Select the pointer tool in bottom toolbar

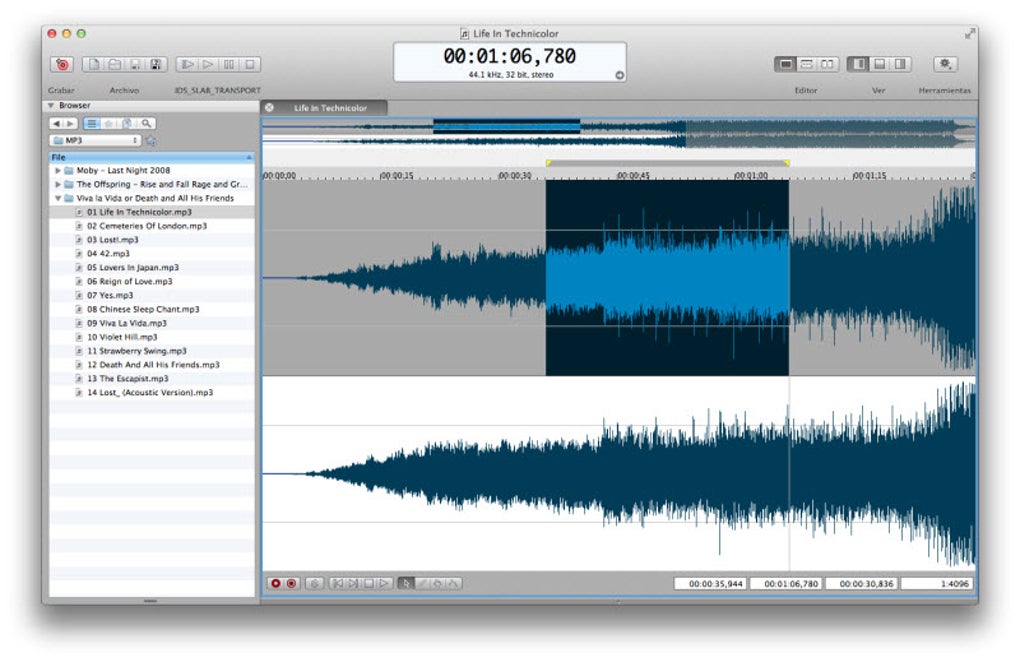coord(406,583)
